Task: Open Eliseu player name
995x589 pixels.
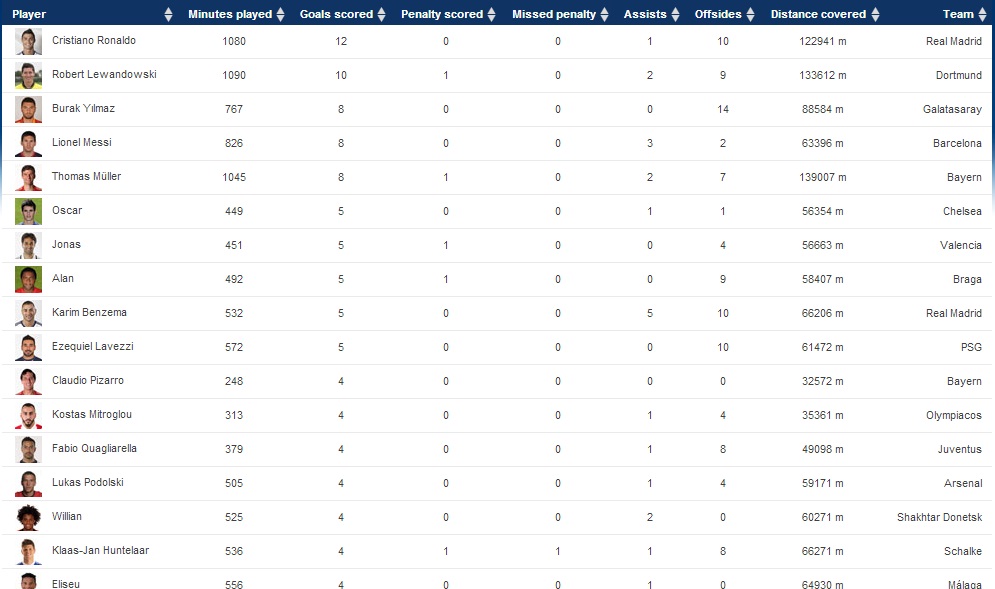Action: click(x=66, y=584)
